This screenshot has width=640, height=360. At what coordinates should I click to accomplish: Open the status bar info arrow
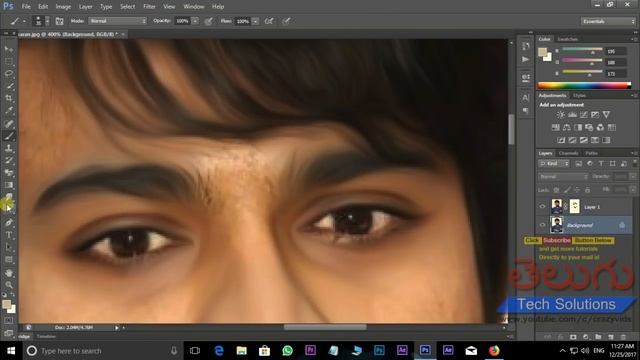[x=117, y=327]
